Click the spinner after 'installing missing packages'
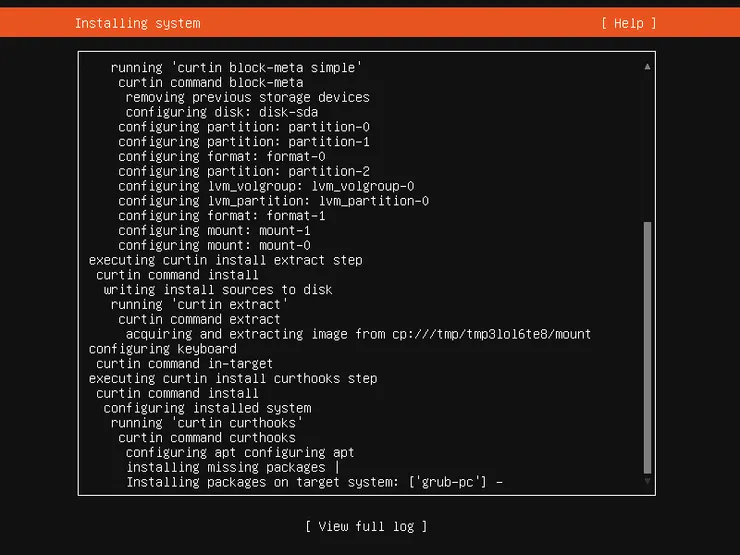Viewport: 740px width, 555px height. coord(337,467)
